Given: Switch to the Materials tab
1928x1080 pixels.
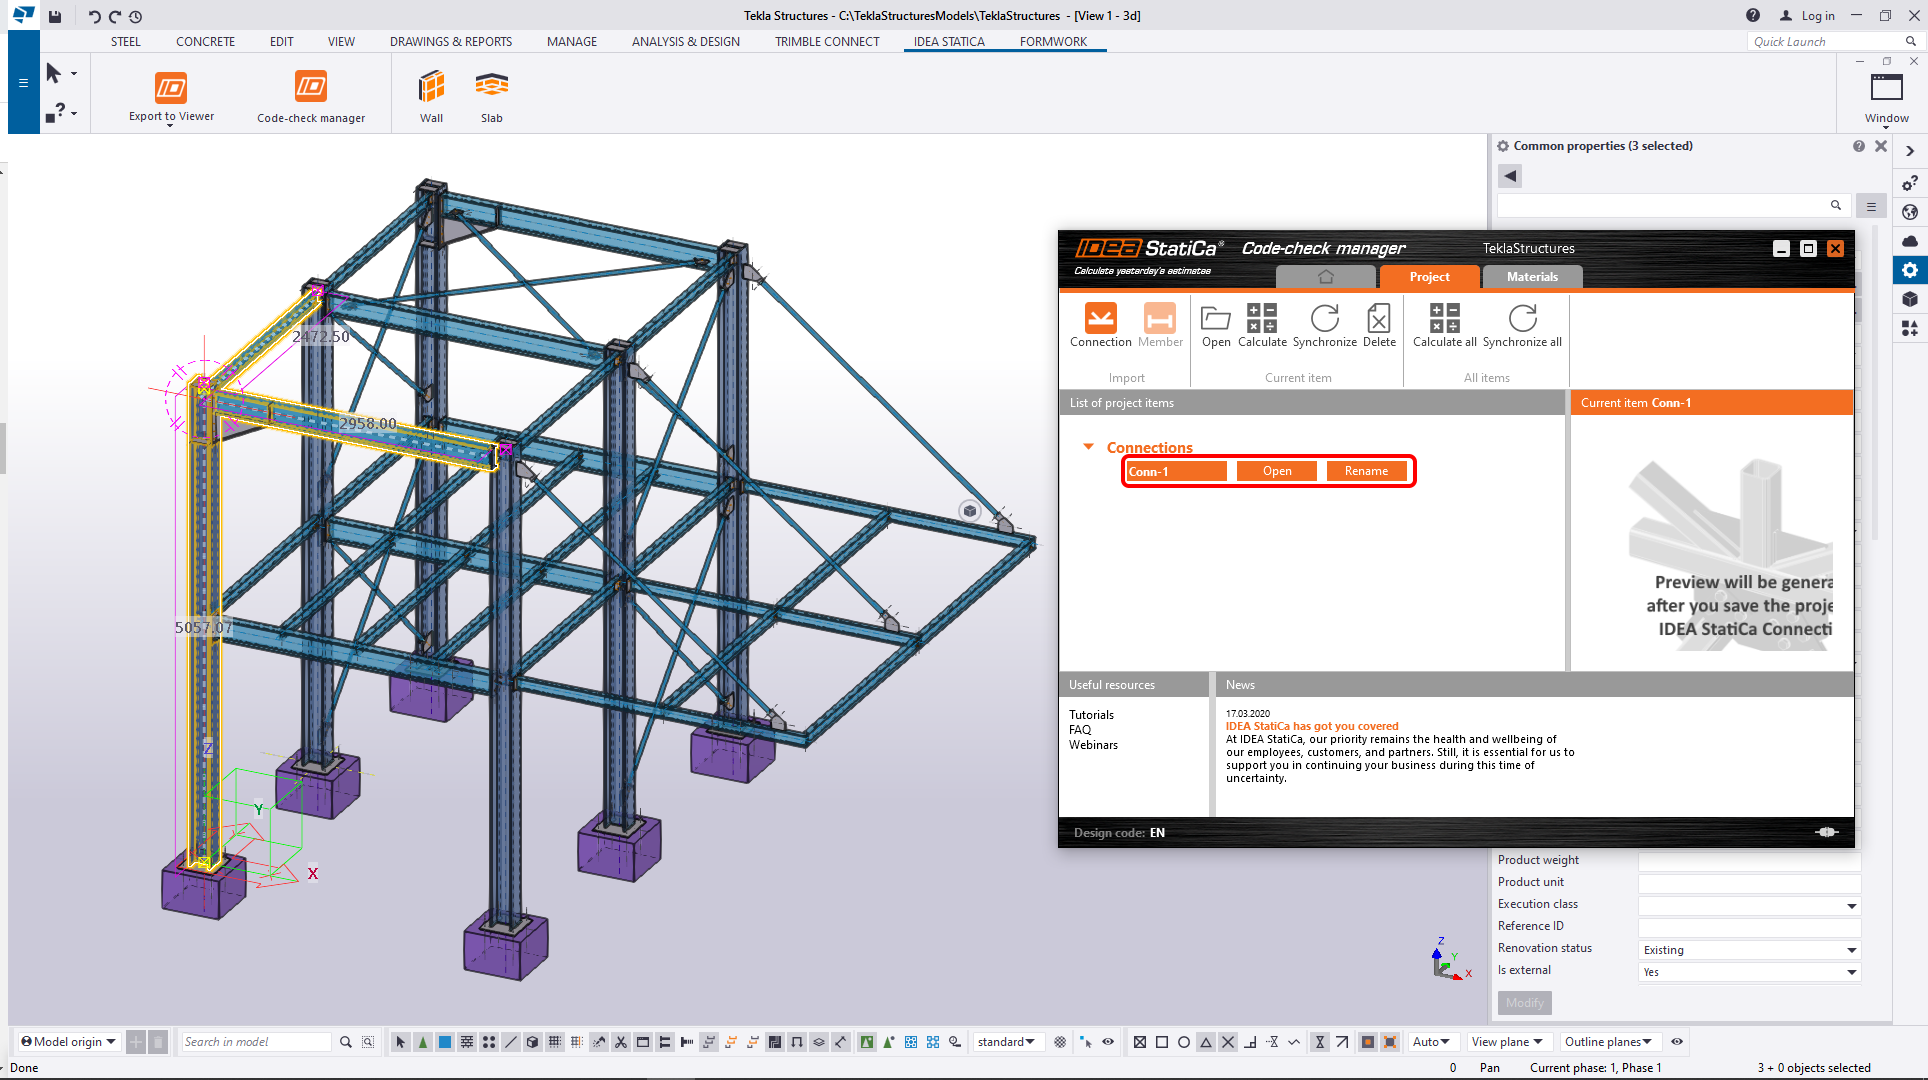Looking at the screenshot, I should pos(1532,277).
